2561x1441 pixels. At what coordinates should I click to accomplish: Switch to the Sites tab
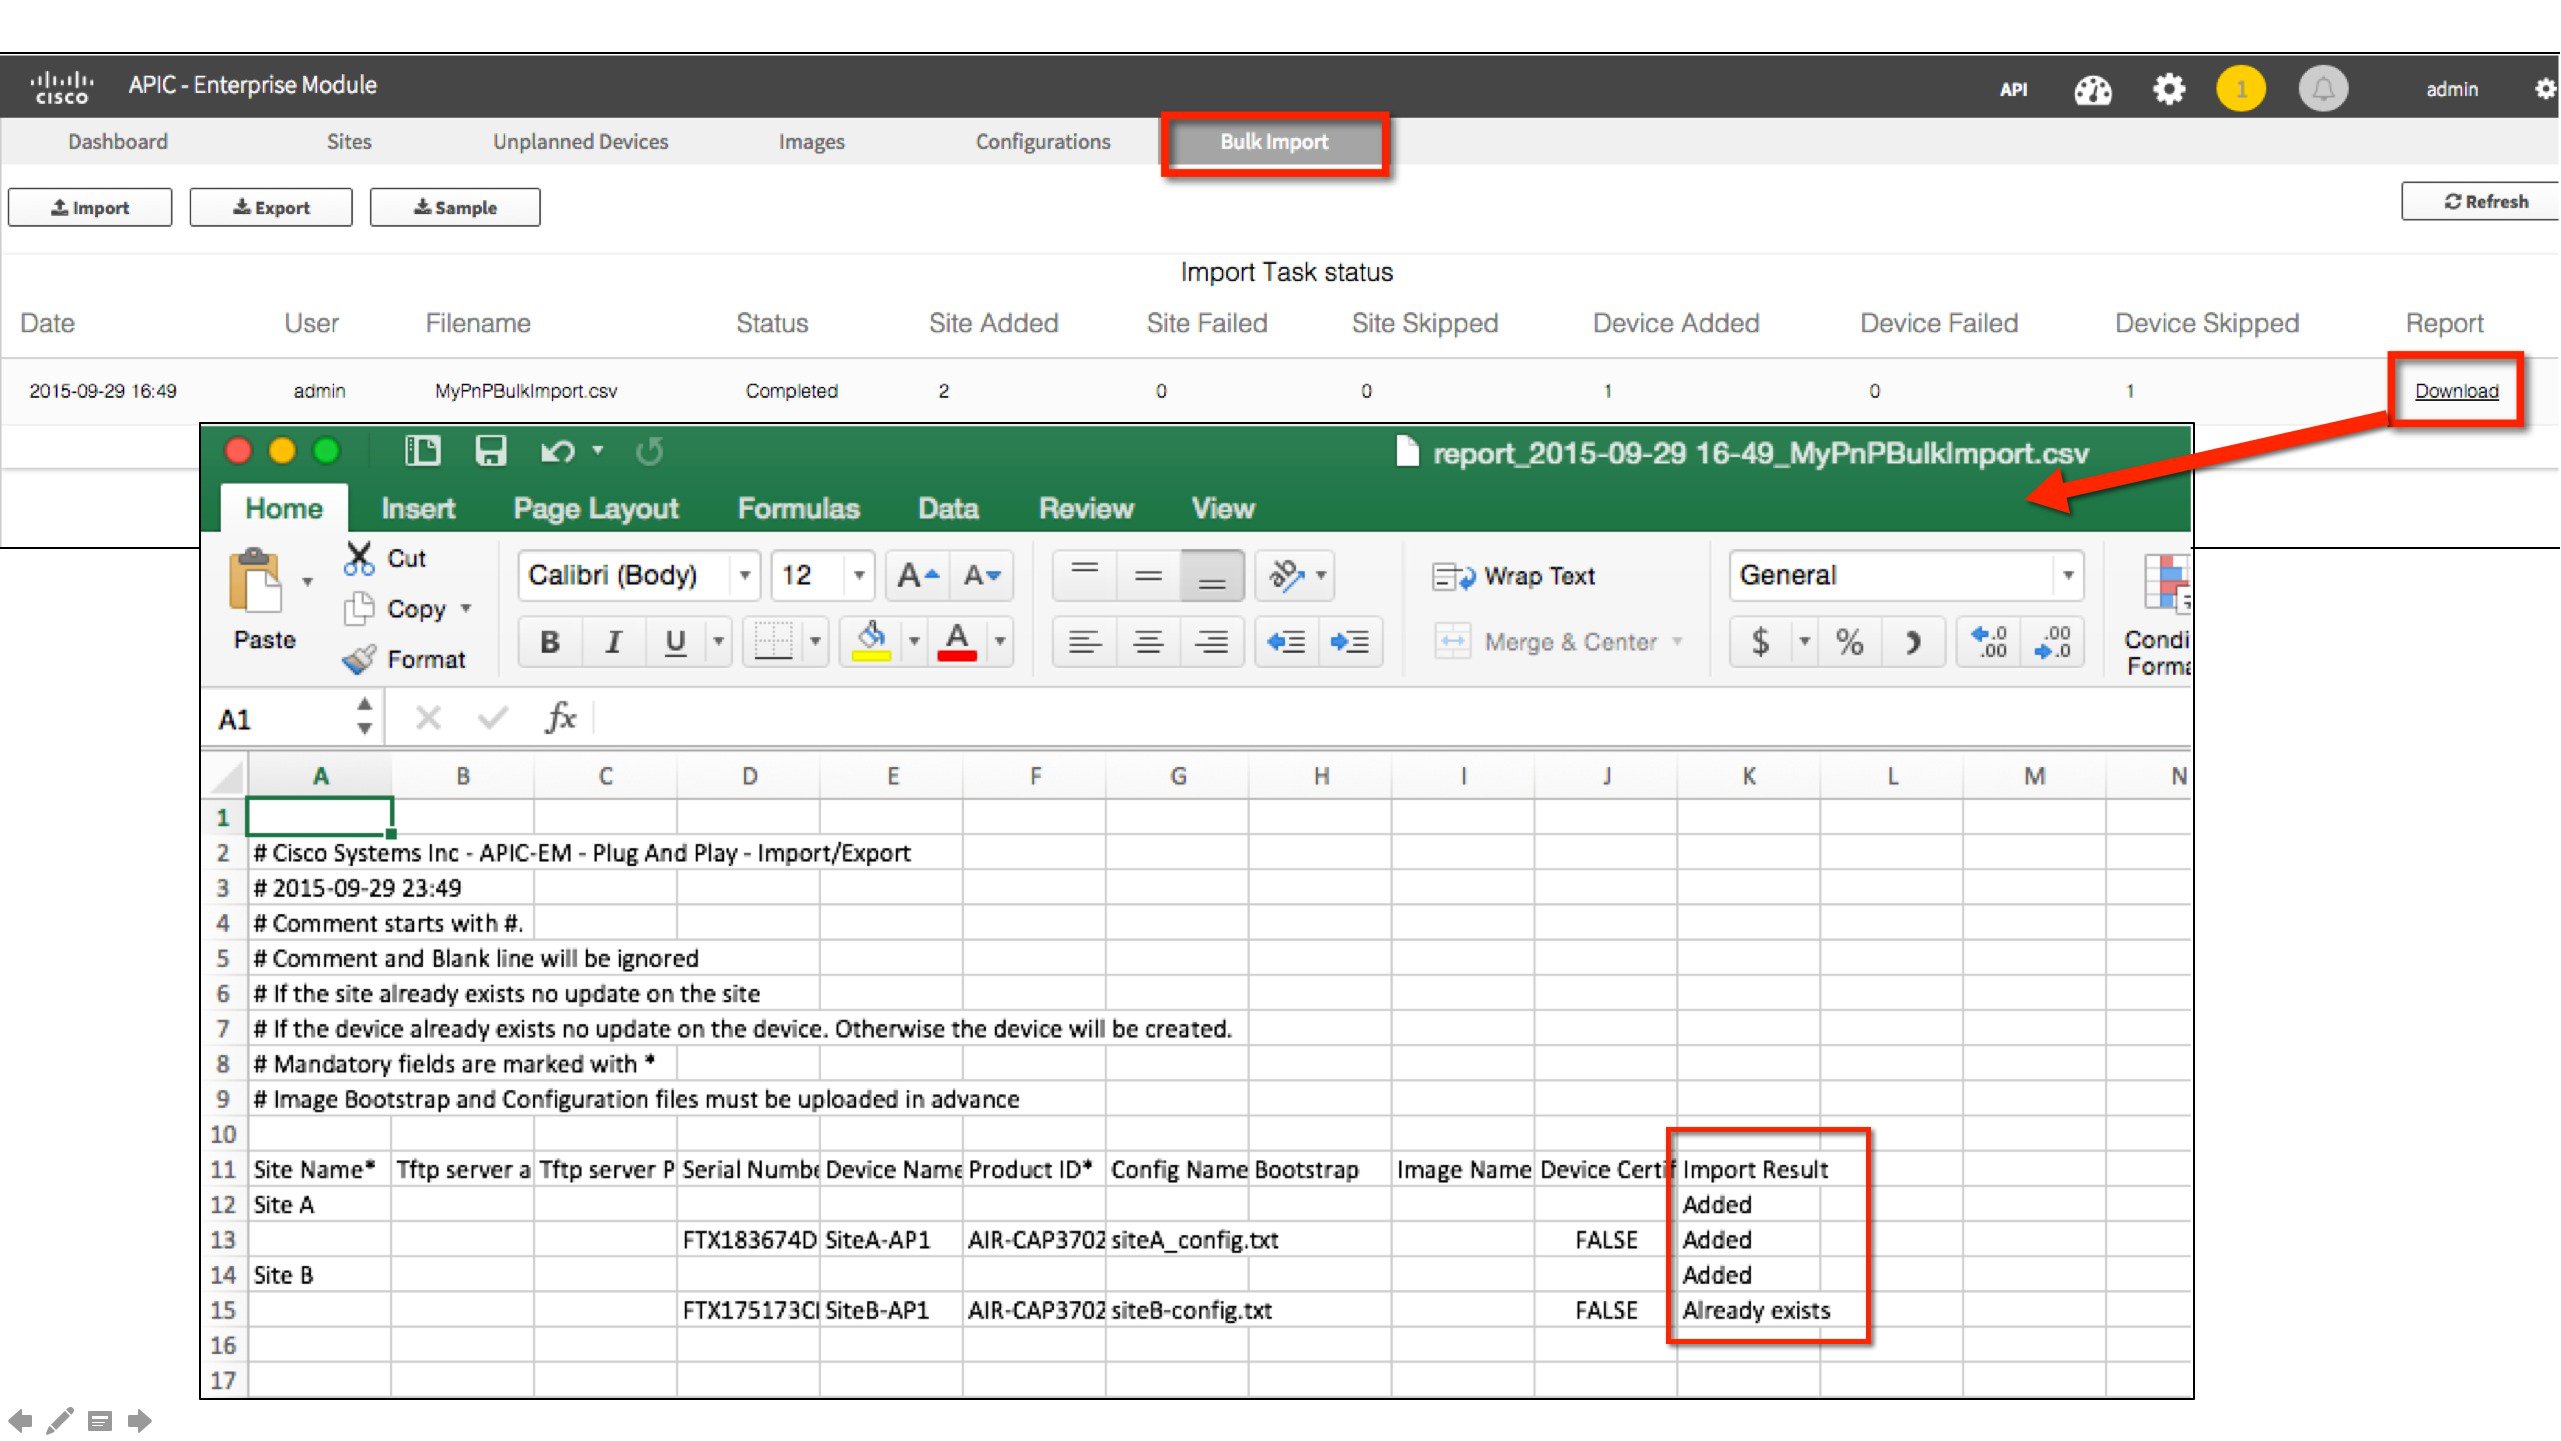[x=349, y=142]
